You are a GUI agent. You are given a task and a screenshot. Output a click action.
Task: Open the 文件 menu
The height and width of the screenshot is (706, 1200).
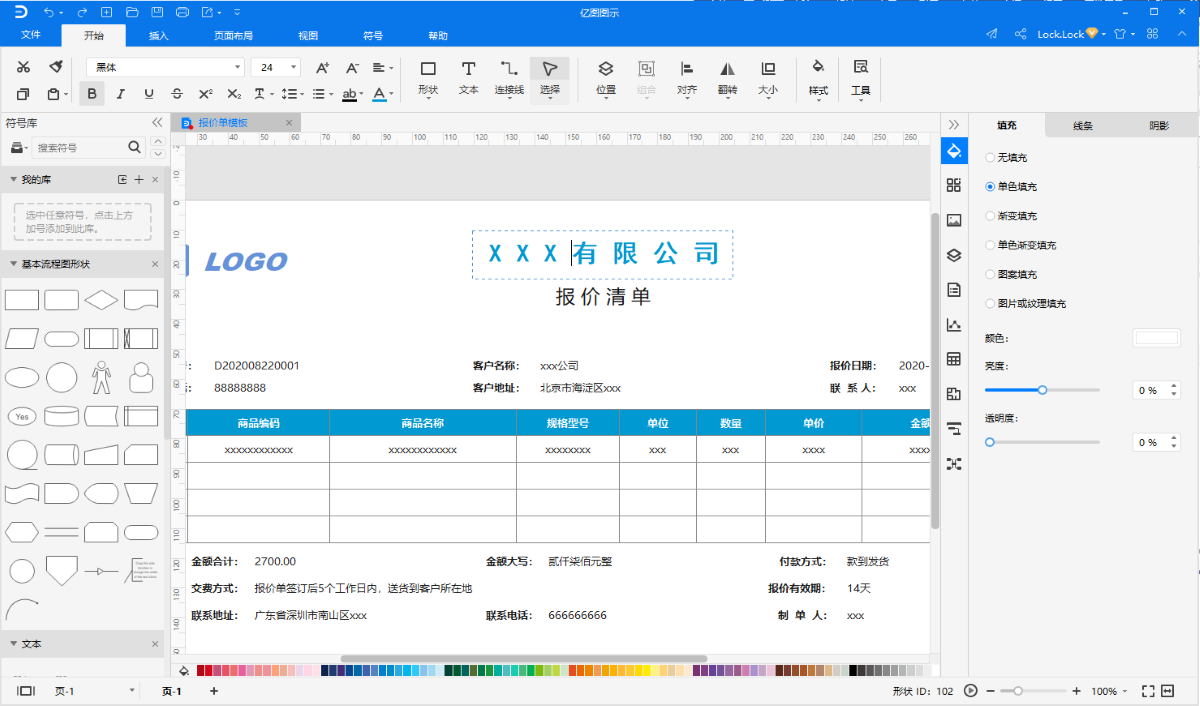31,35
